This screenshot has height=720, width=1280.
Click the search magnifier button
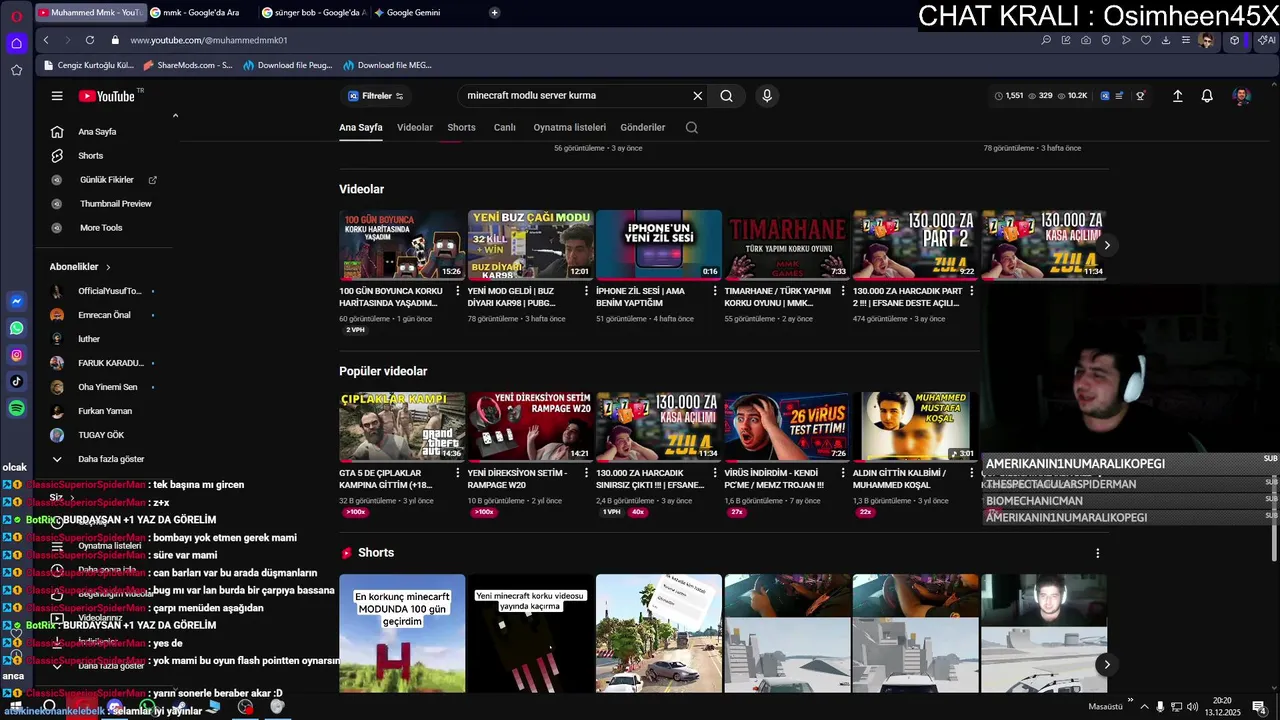(x=727, y=96)
